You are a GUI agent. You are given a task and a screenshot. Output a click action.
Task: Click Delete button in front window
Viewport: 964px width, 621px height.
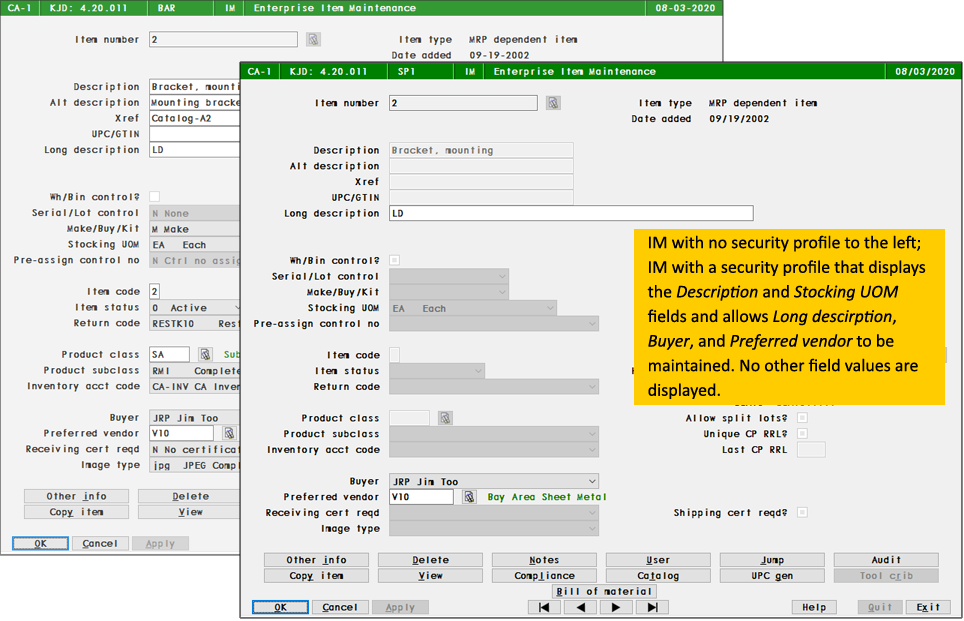[x=430, y=560]
